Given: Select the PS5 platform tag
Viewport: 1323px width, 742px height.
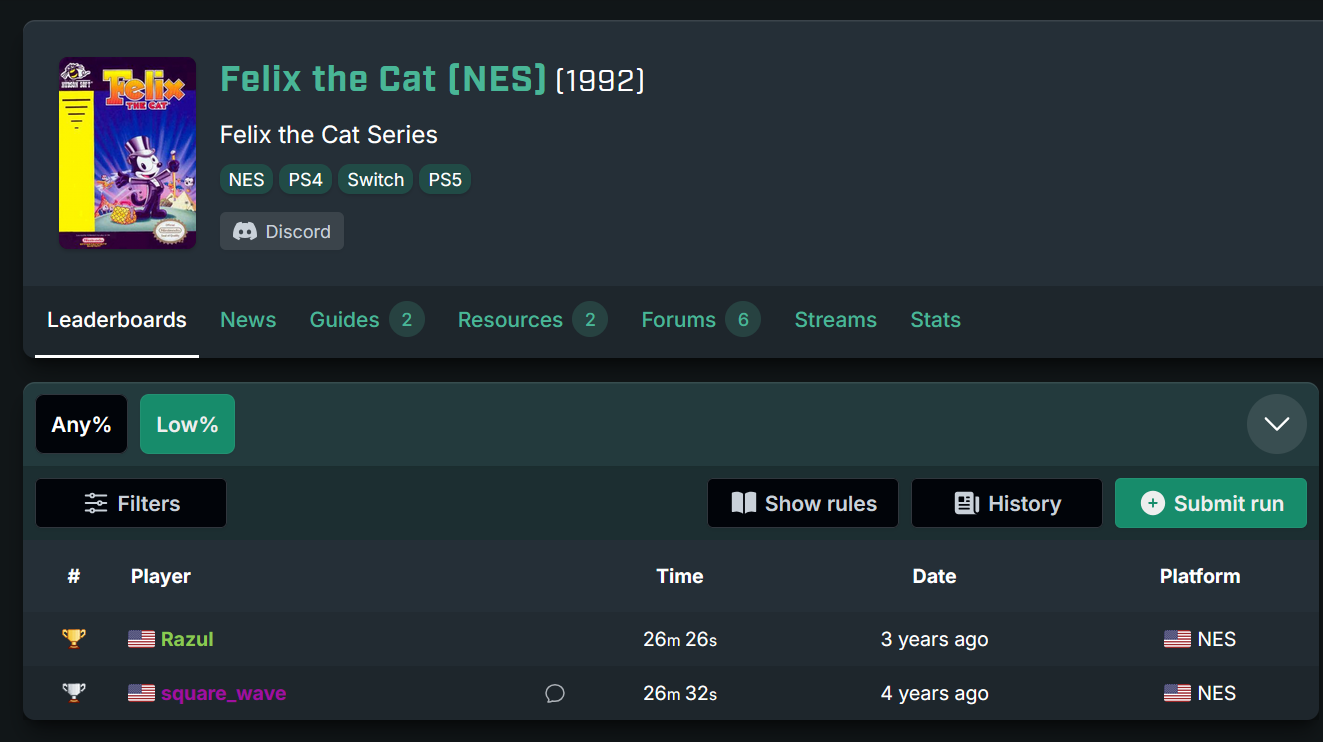Looking at the screenshot, I should [445, 180].
